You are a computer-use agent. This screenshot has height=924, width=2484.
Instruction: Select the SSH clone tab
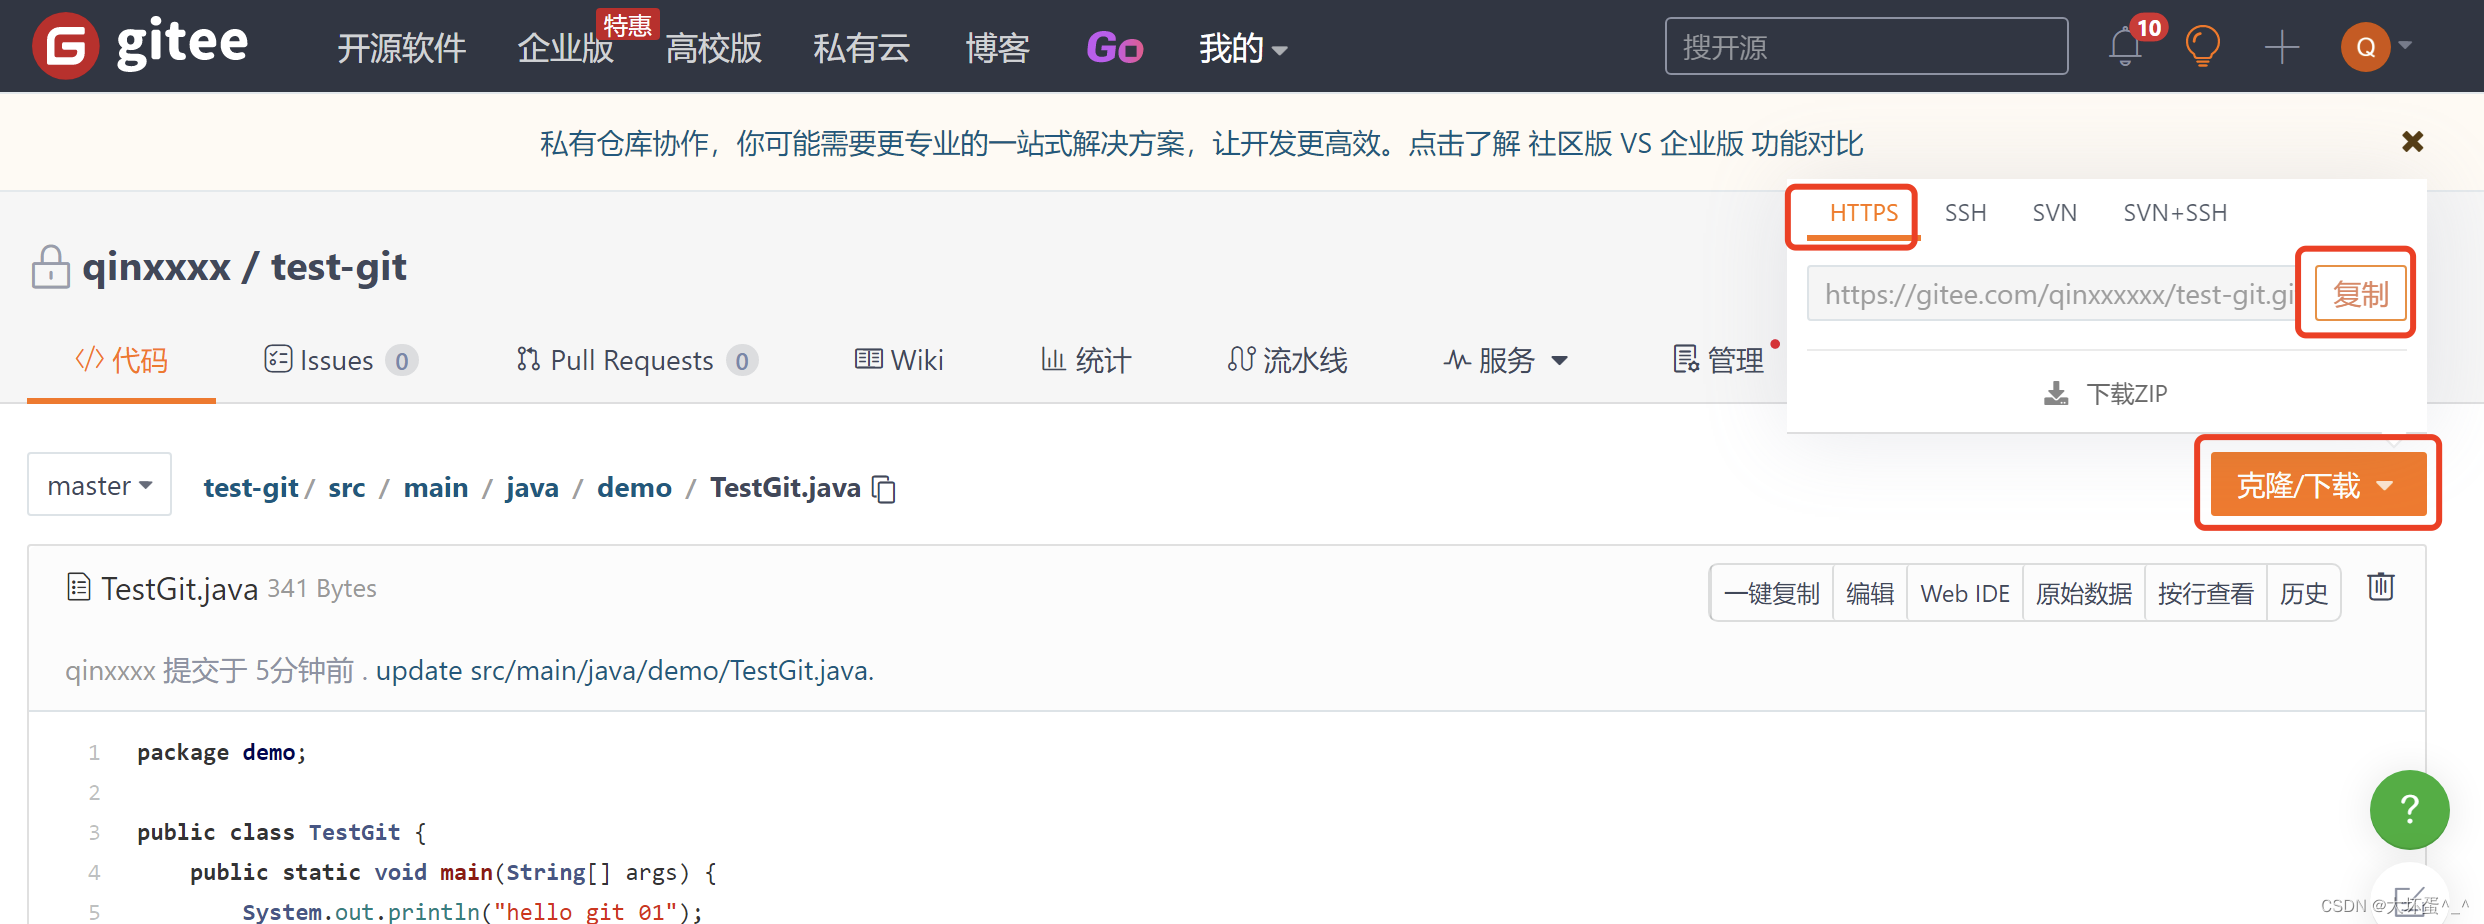tap(1965, 213)
